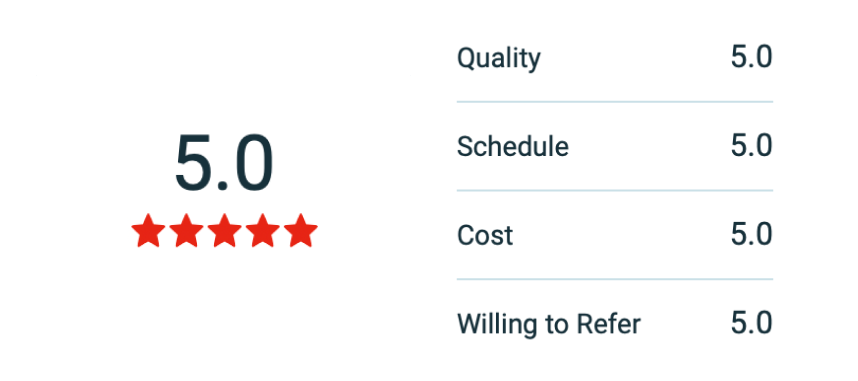This screenshot has width=858, height=381.
Task: Click the first red star
Action: [148, 230]
